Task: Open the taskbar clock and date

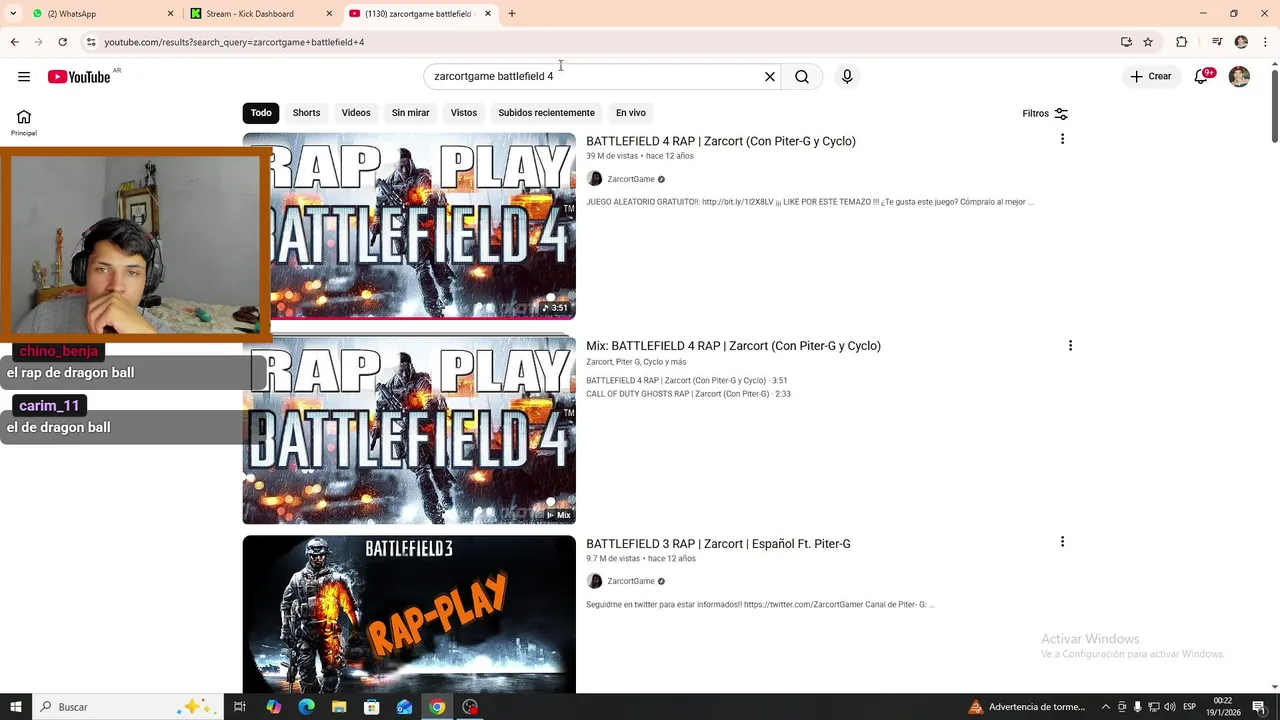Action: (x=1222, y=707)
